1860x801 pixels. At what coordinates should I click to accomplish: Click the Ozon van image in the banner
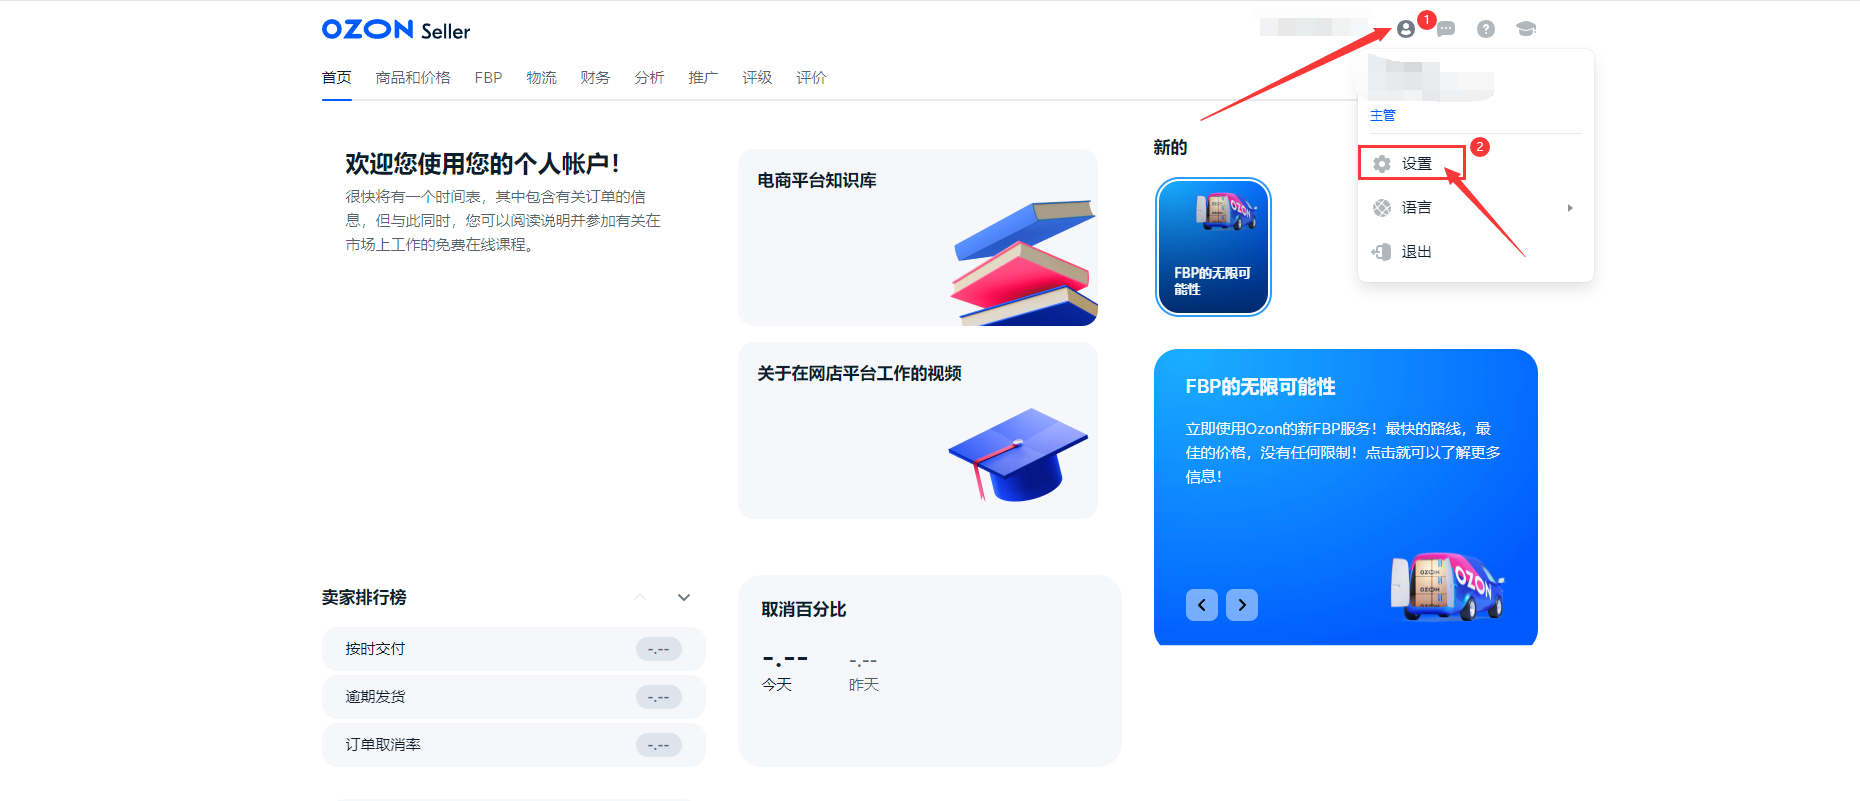click(1447, 587)
